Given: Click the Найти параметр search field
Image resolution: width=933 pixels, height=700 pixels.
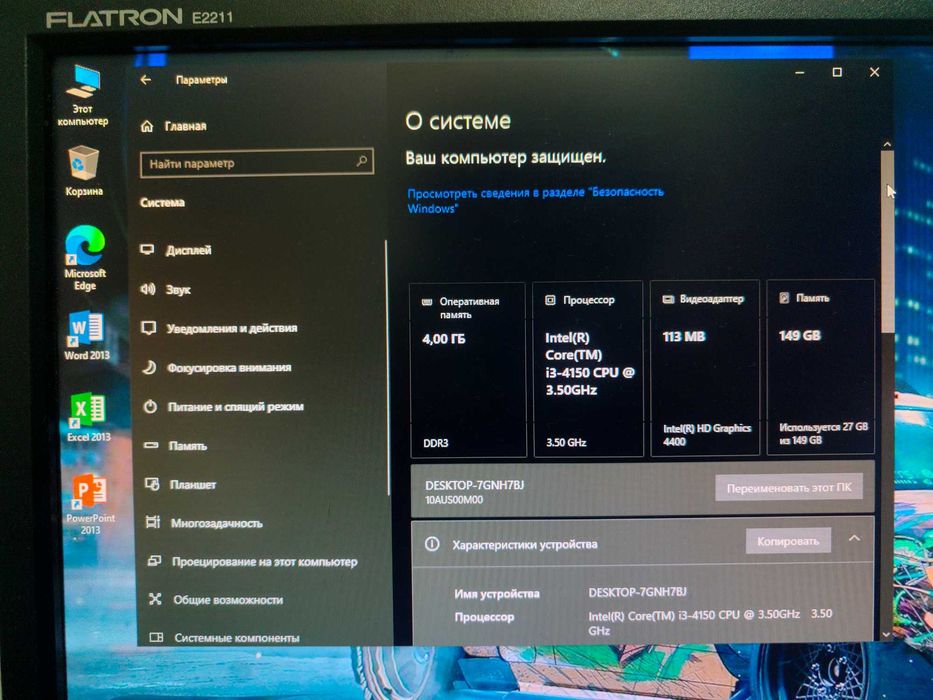Looking at the screenshot, I should coord(256,162).
